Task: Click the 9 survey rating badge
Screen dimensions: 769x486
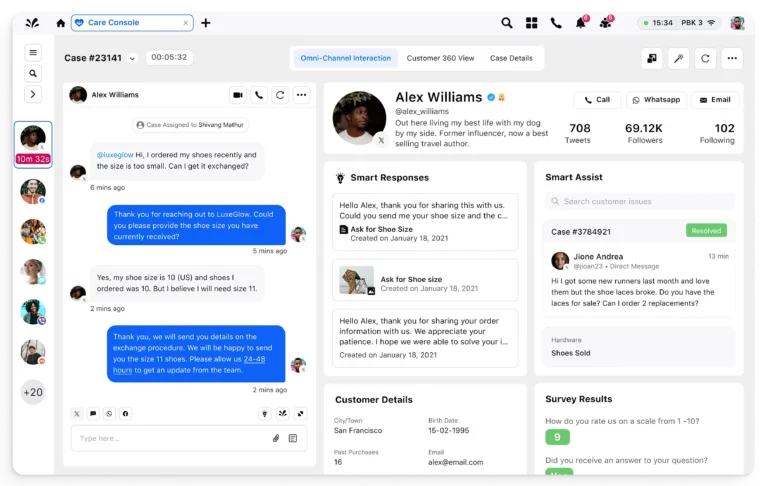Action: pos(557,437)
